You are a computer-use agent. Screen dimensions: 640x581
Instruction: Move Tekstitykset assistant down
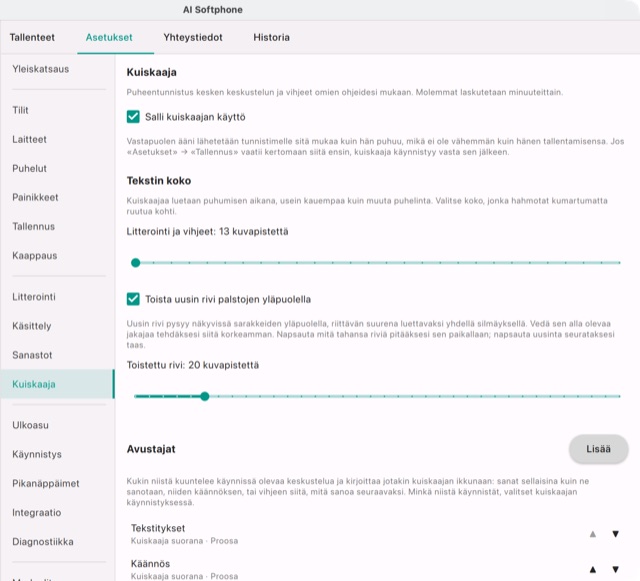click(x=616, y=534)
